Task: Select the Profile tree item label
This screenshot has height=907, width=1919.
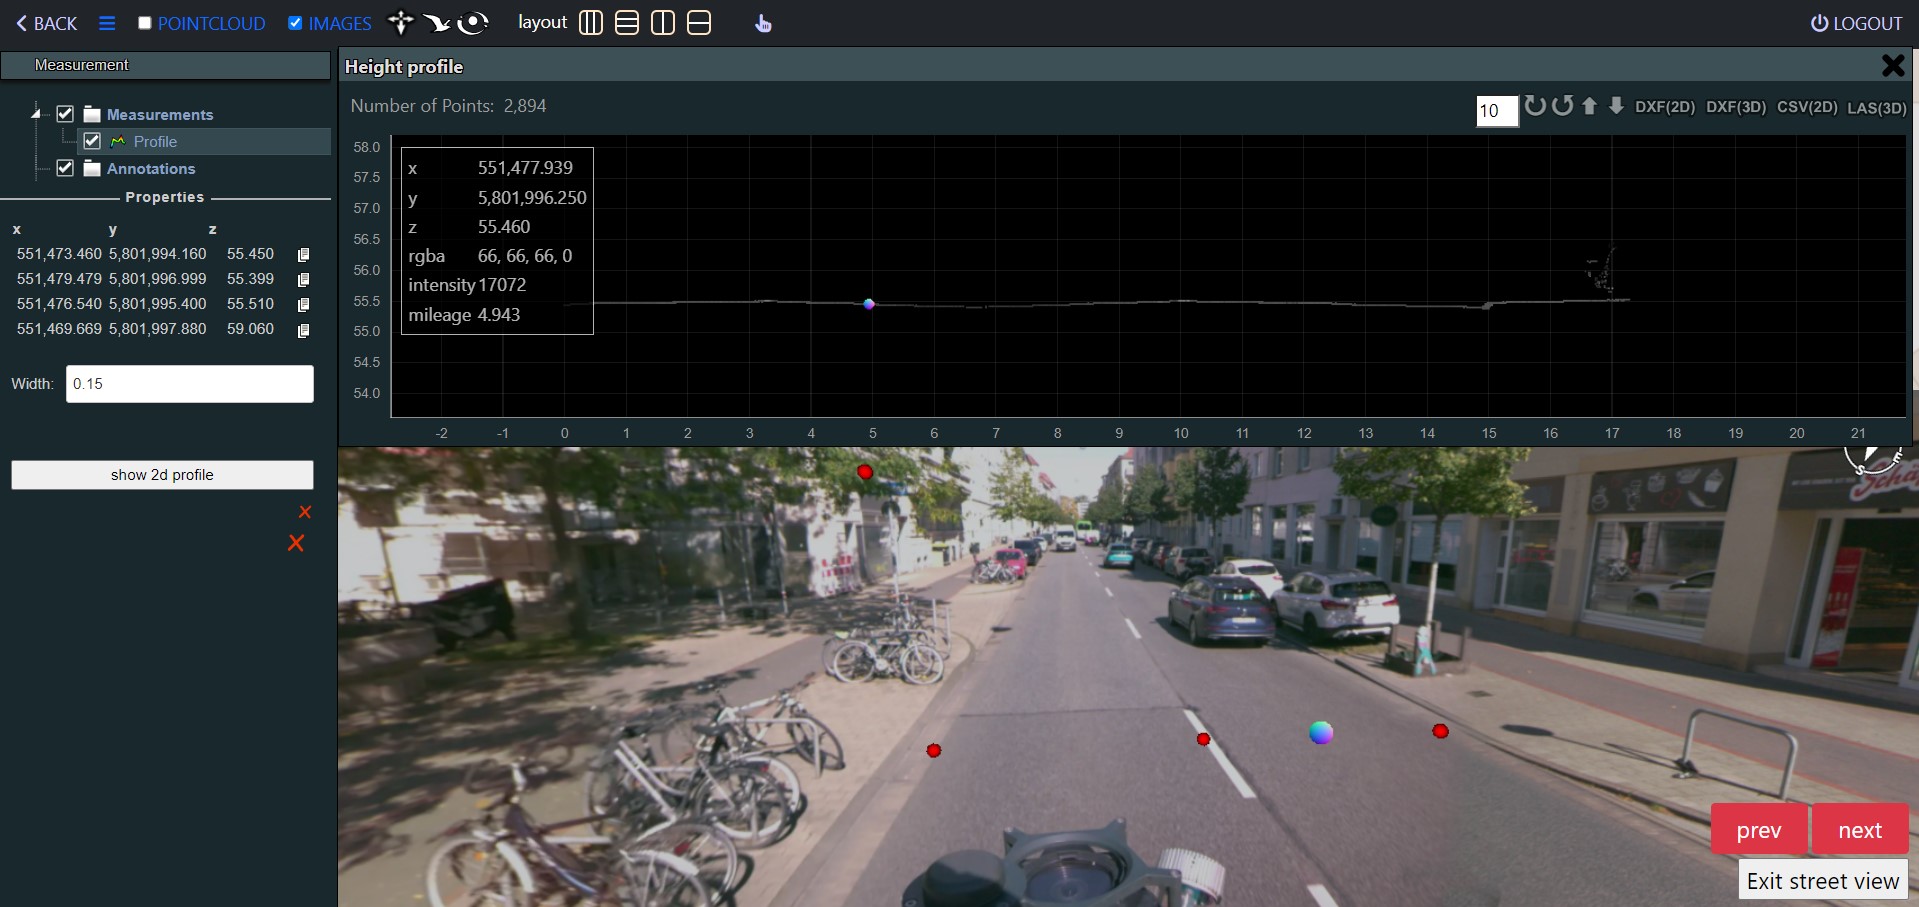Action: [155, 142]
